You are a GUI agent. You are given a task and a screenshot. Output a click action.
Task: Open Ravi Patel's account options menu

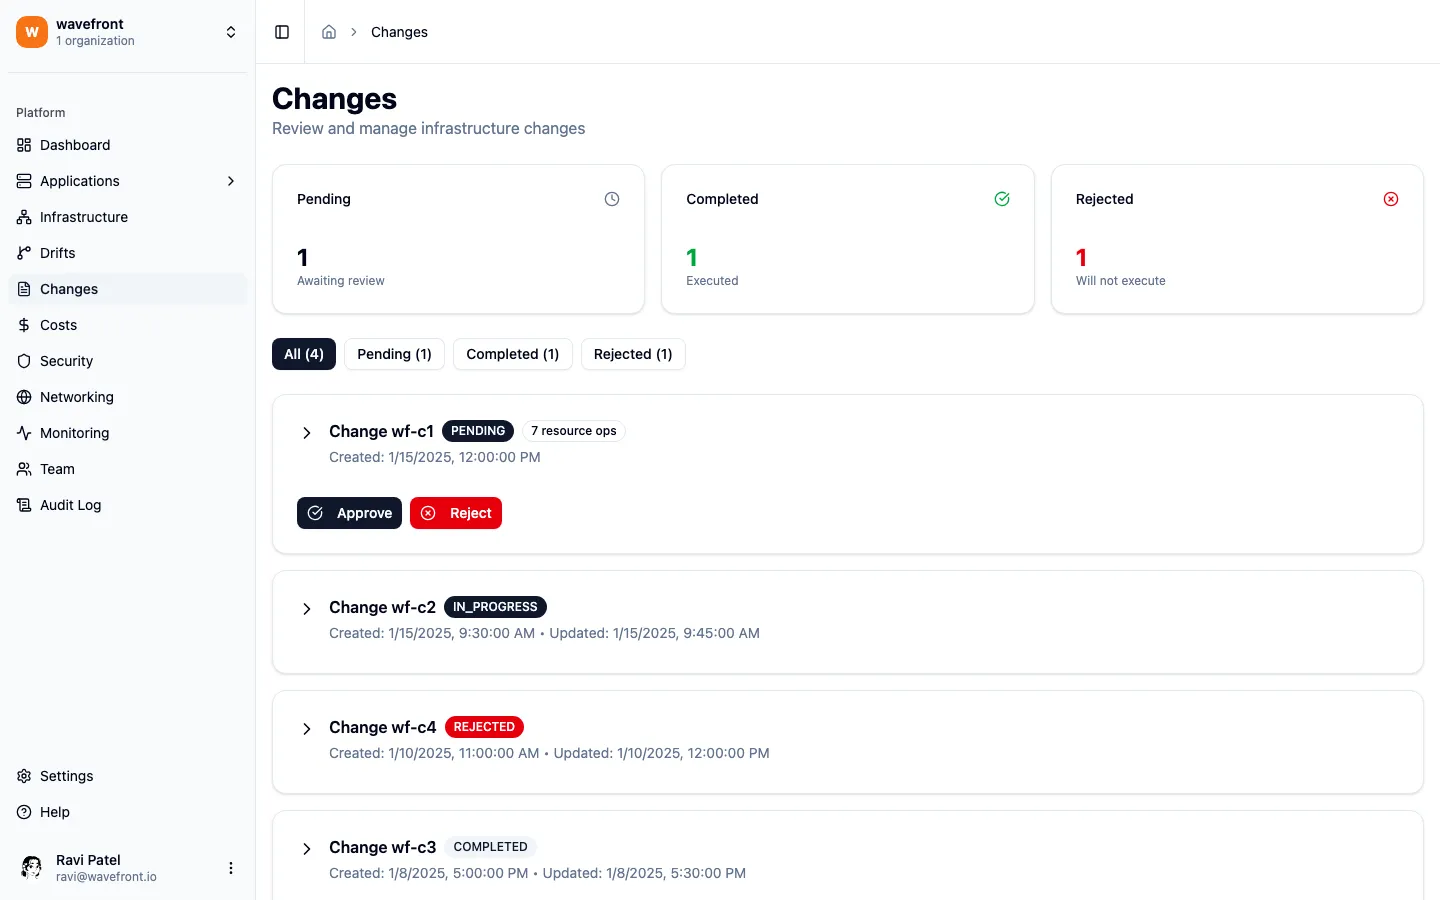pyautogui.click(x=231, y=868)
